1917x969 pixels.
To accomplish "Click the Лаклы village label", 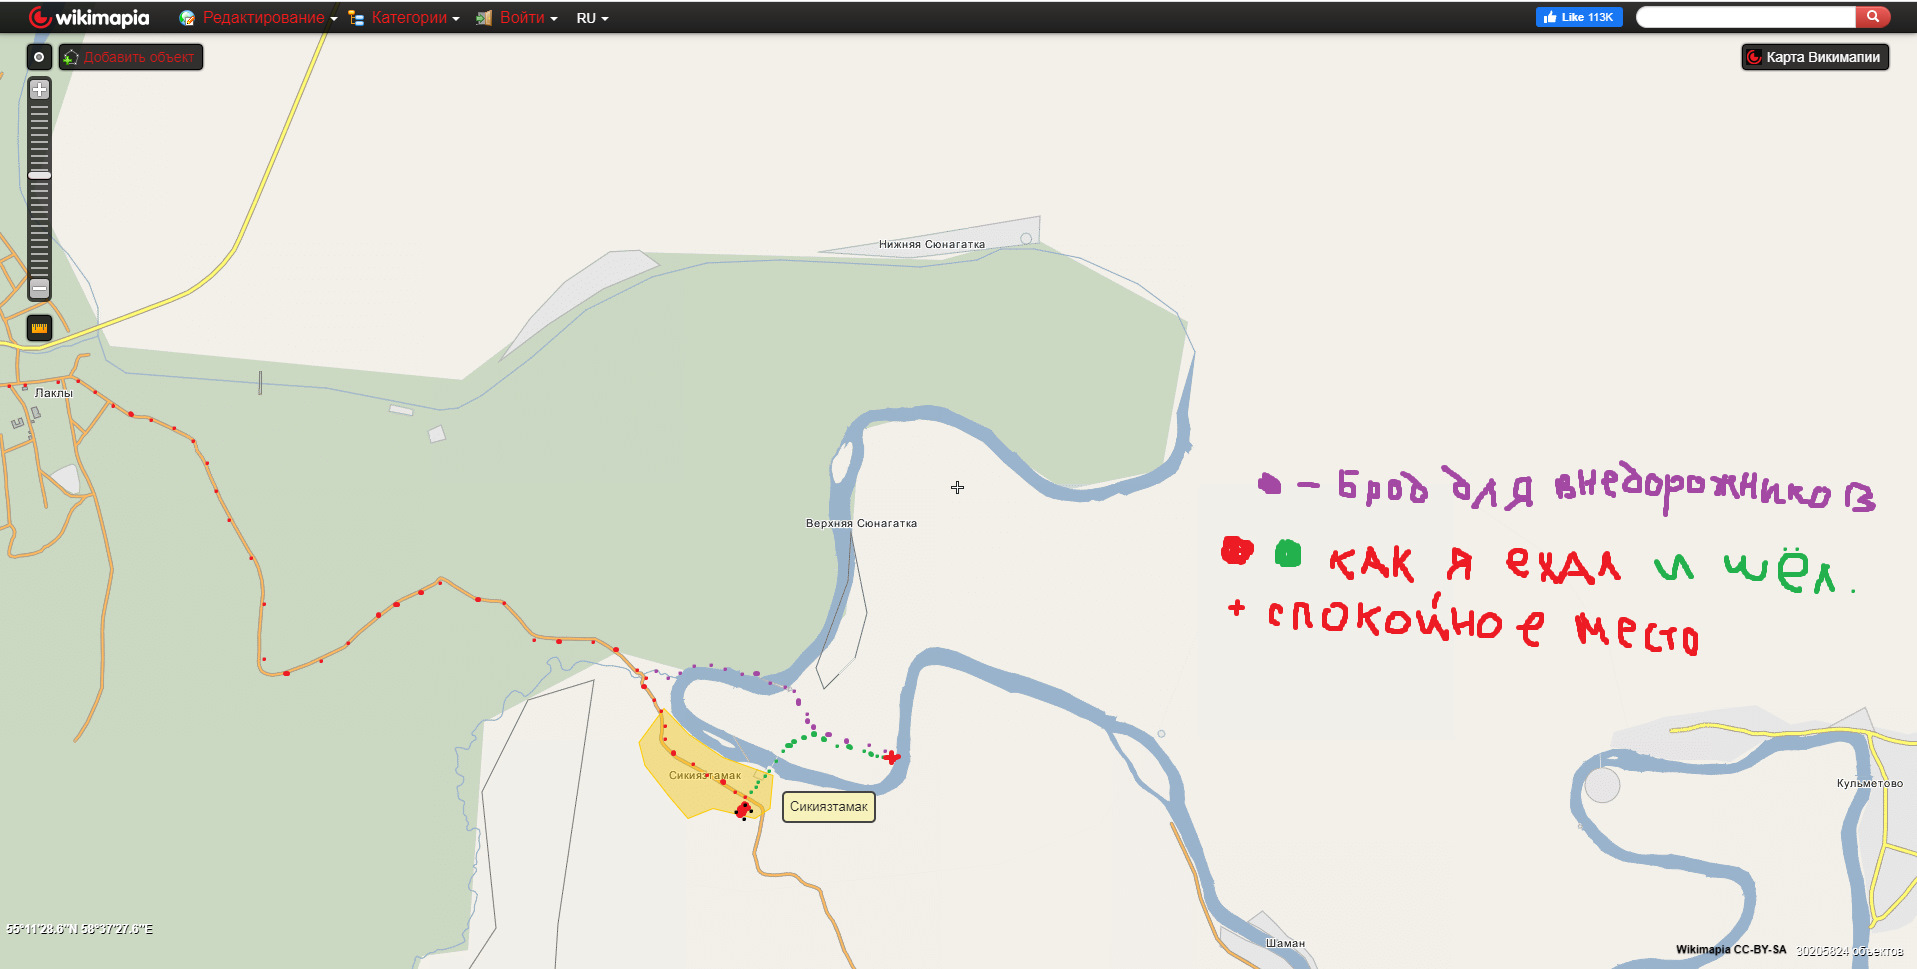I will coord(54,393).
